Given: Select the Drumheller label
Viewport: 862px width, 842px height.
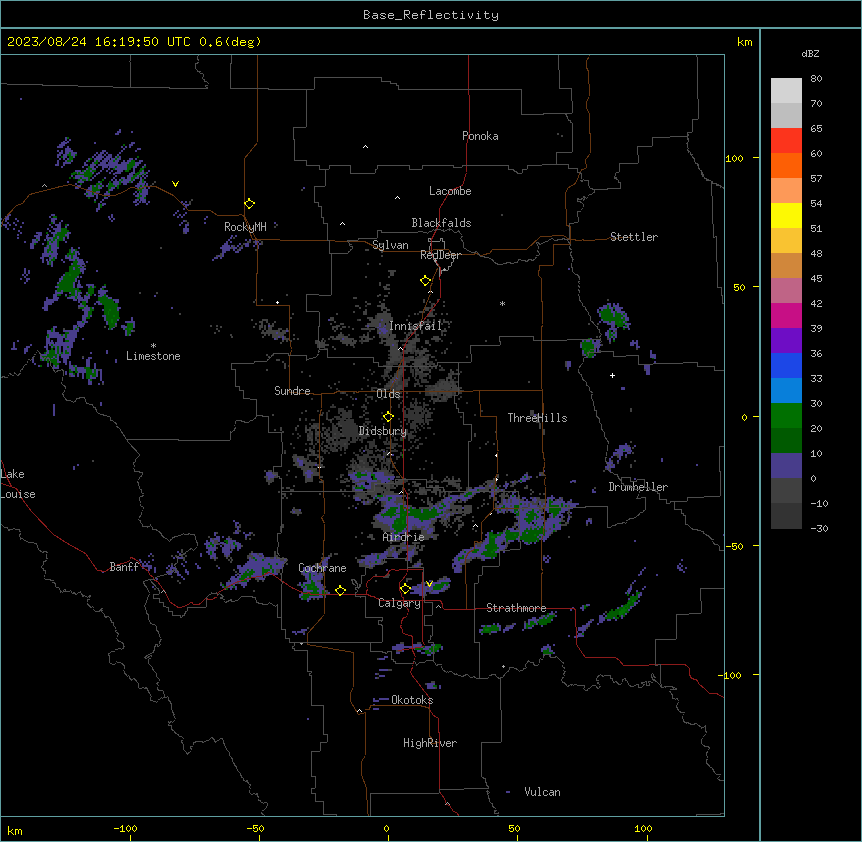Looking at the screenshot, I should point(638,487).
